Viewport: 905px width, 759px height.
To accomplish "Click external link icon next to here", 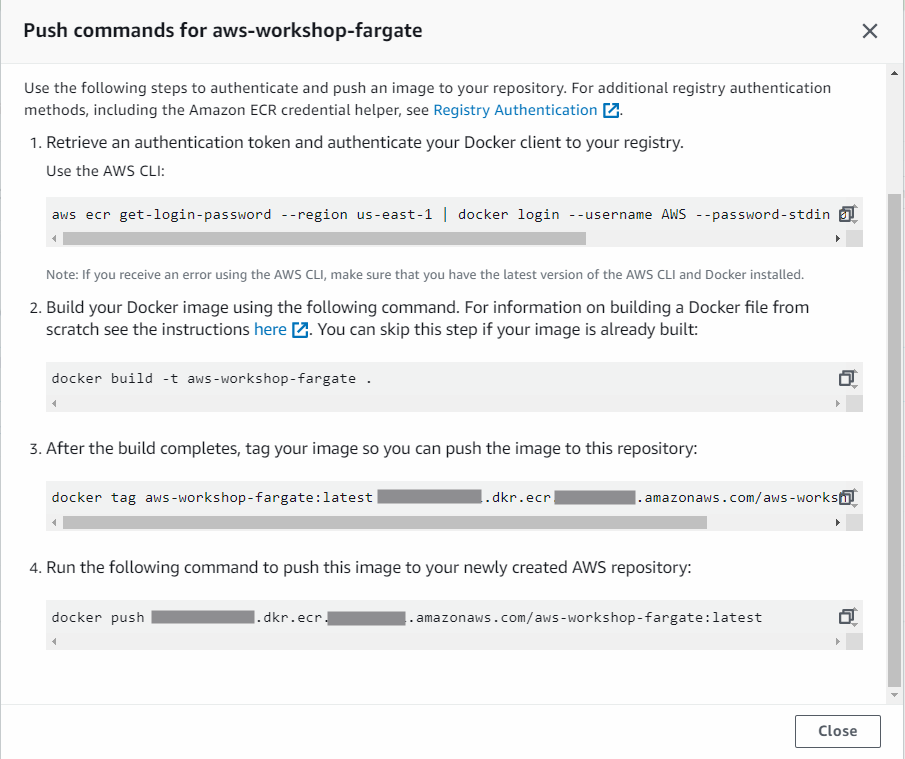I will [300, 330].
